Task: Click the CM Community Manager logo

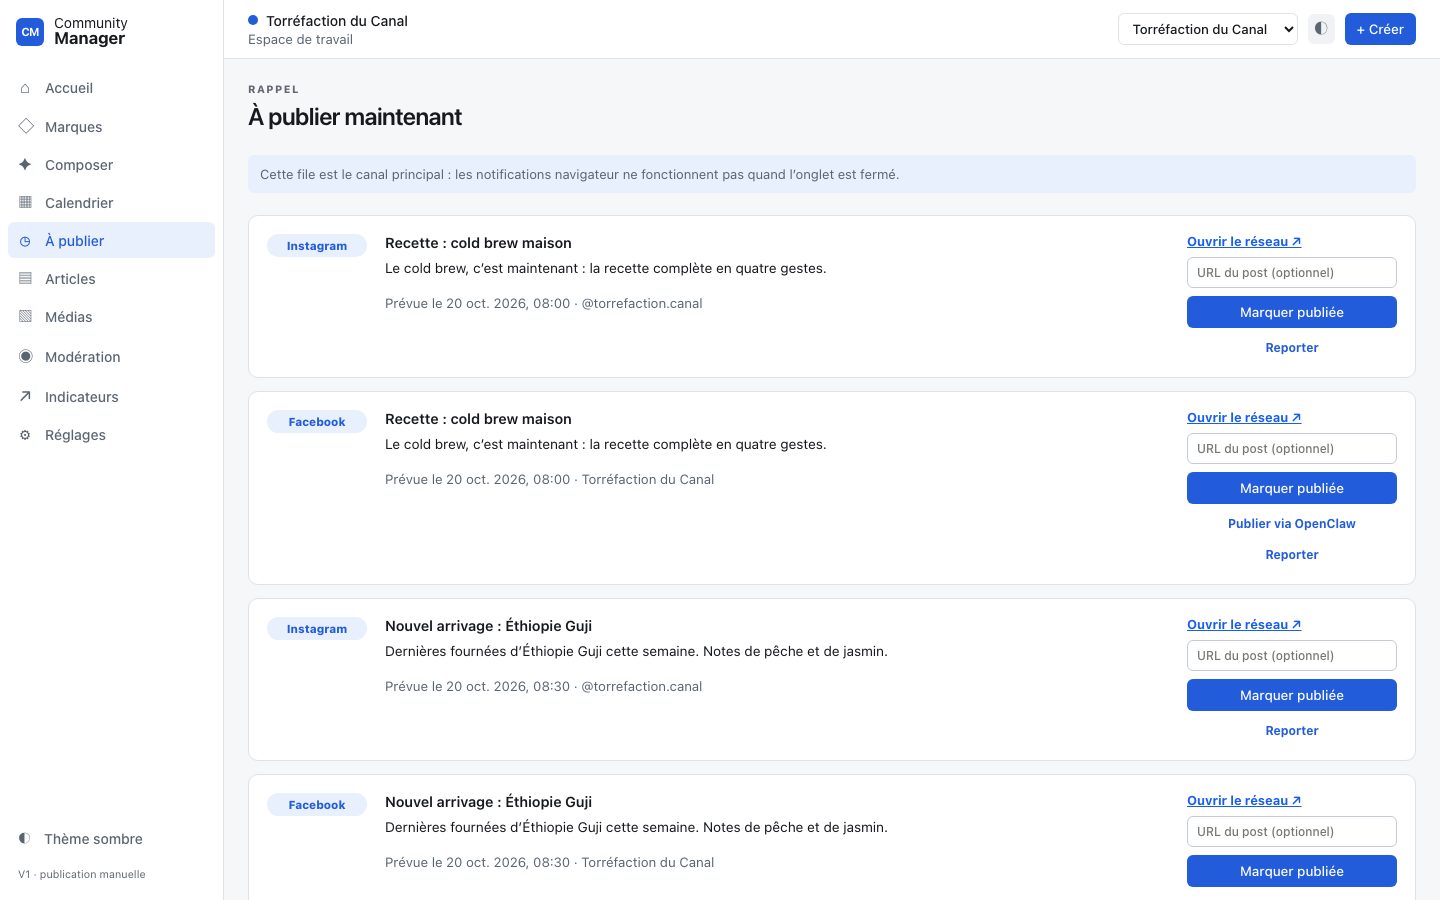Action: coord(72,31)
